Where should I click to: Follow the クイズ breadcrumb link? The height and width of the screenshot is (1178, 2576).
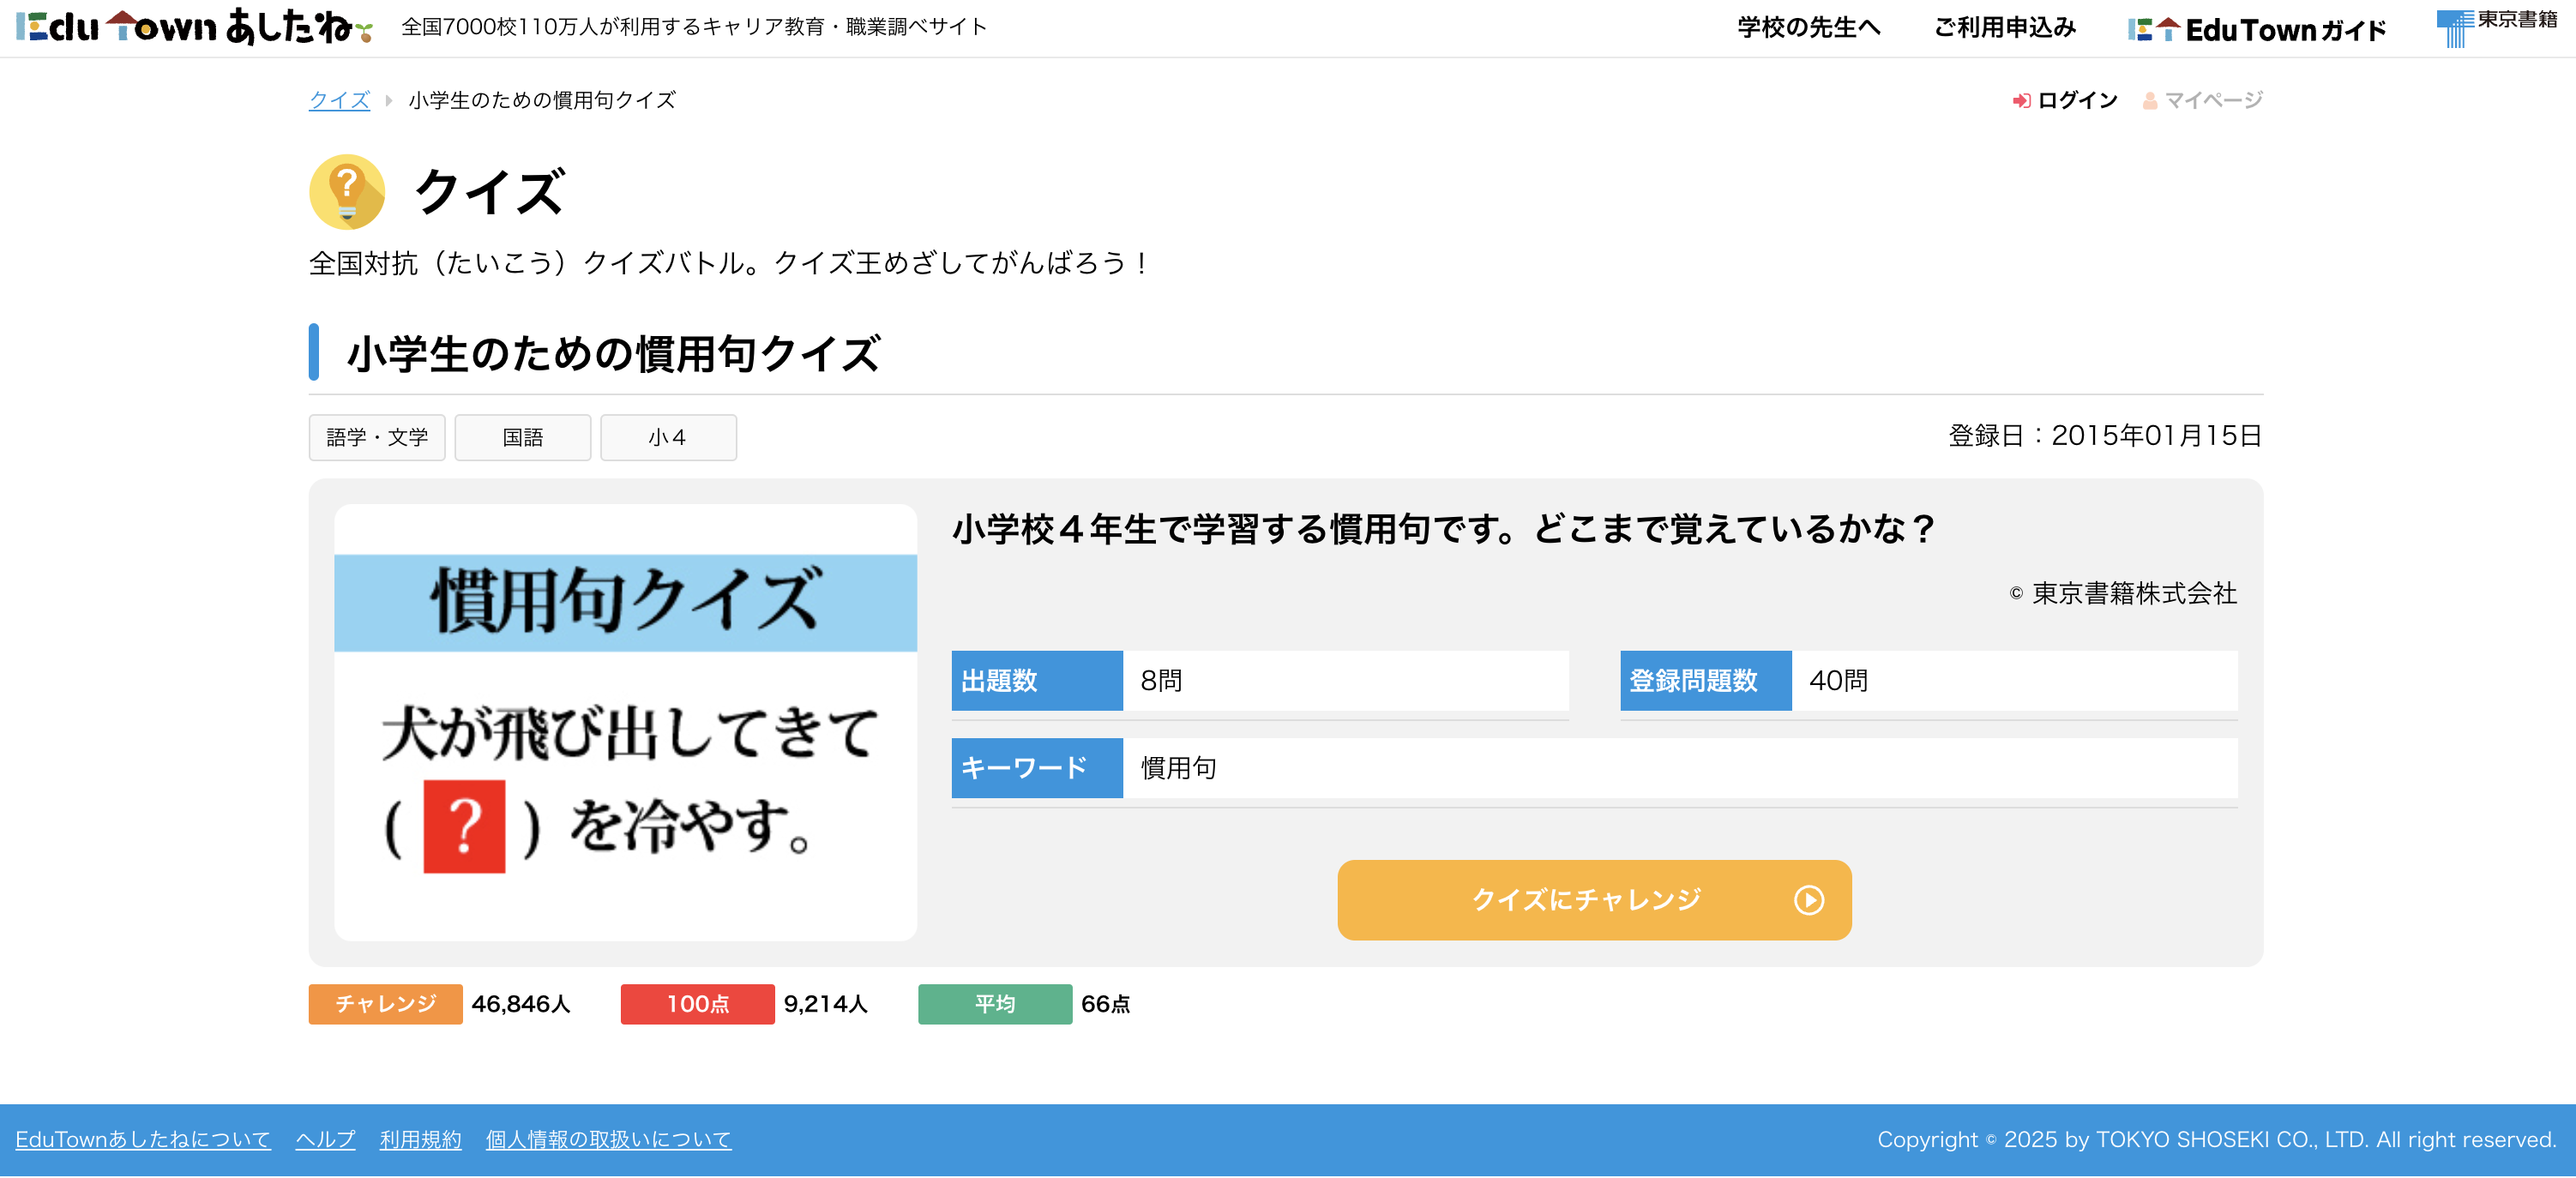pyautogui.click(x=339, y=101)
